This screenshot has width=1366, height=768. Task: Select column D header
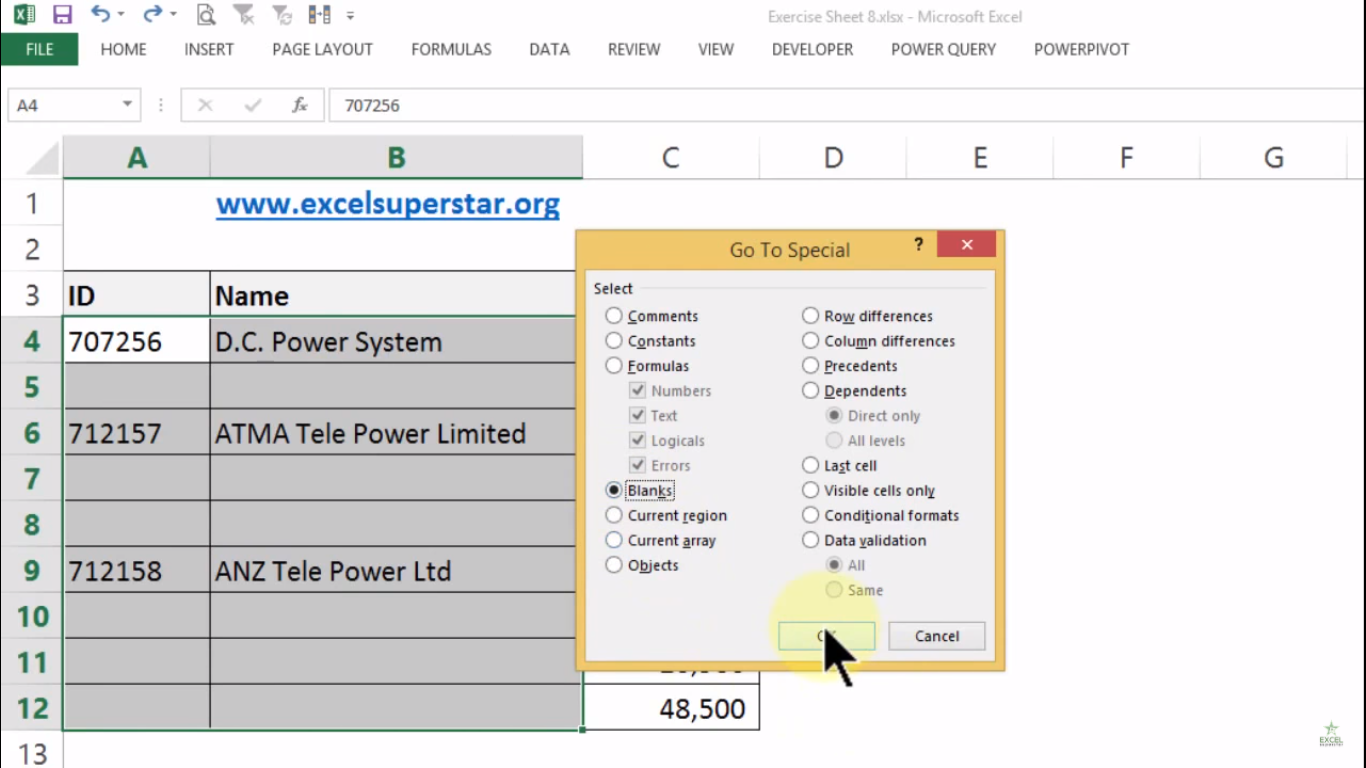833,158
